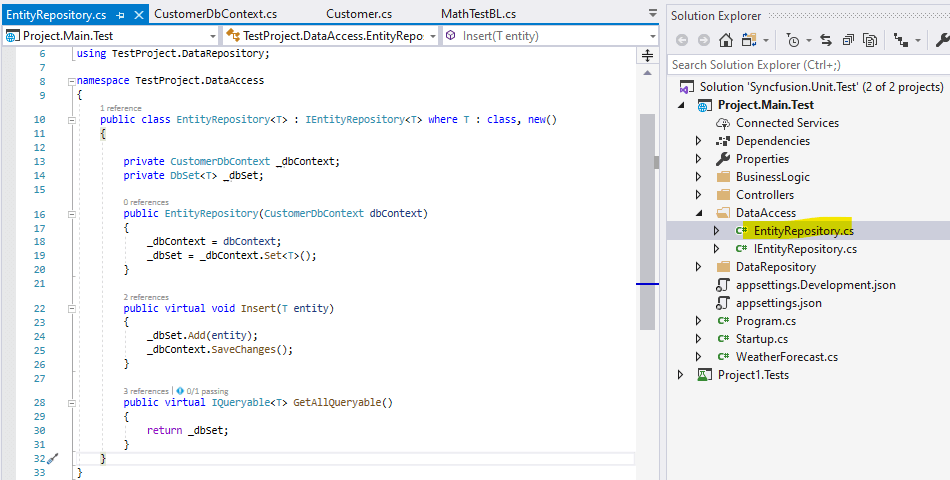Click the View Class Diagram hierarchy icon
The image size is (950, 480).
[901, 40]
